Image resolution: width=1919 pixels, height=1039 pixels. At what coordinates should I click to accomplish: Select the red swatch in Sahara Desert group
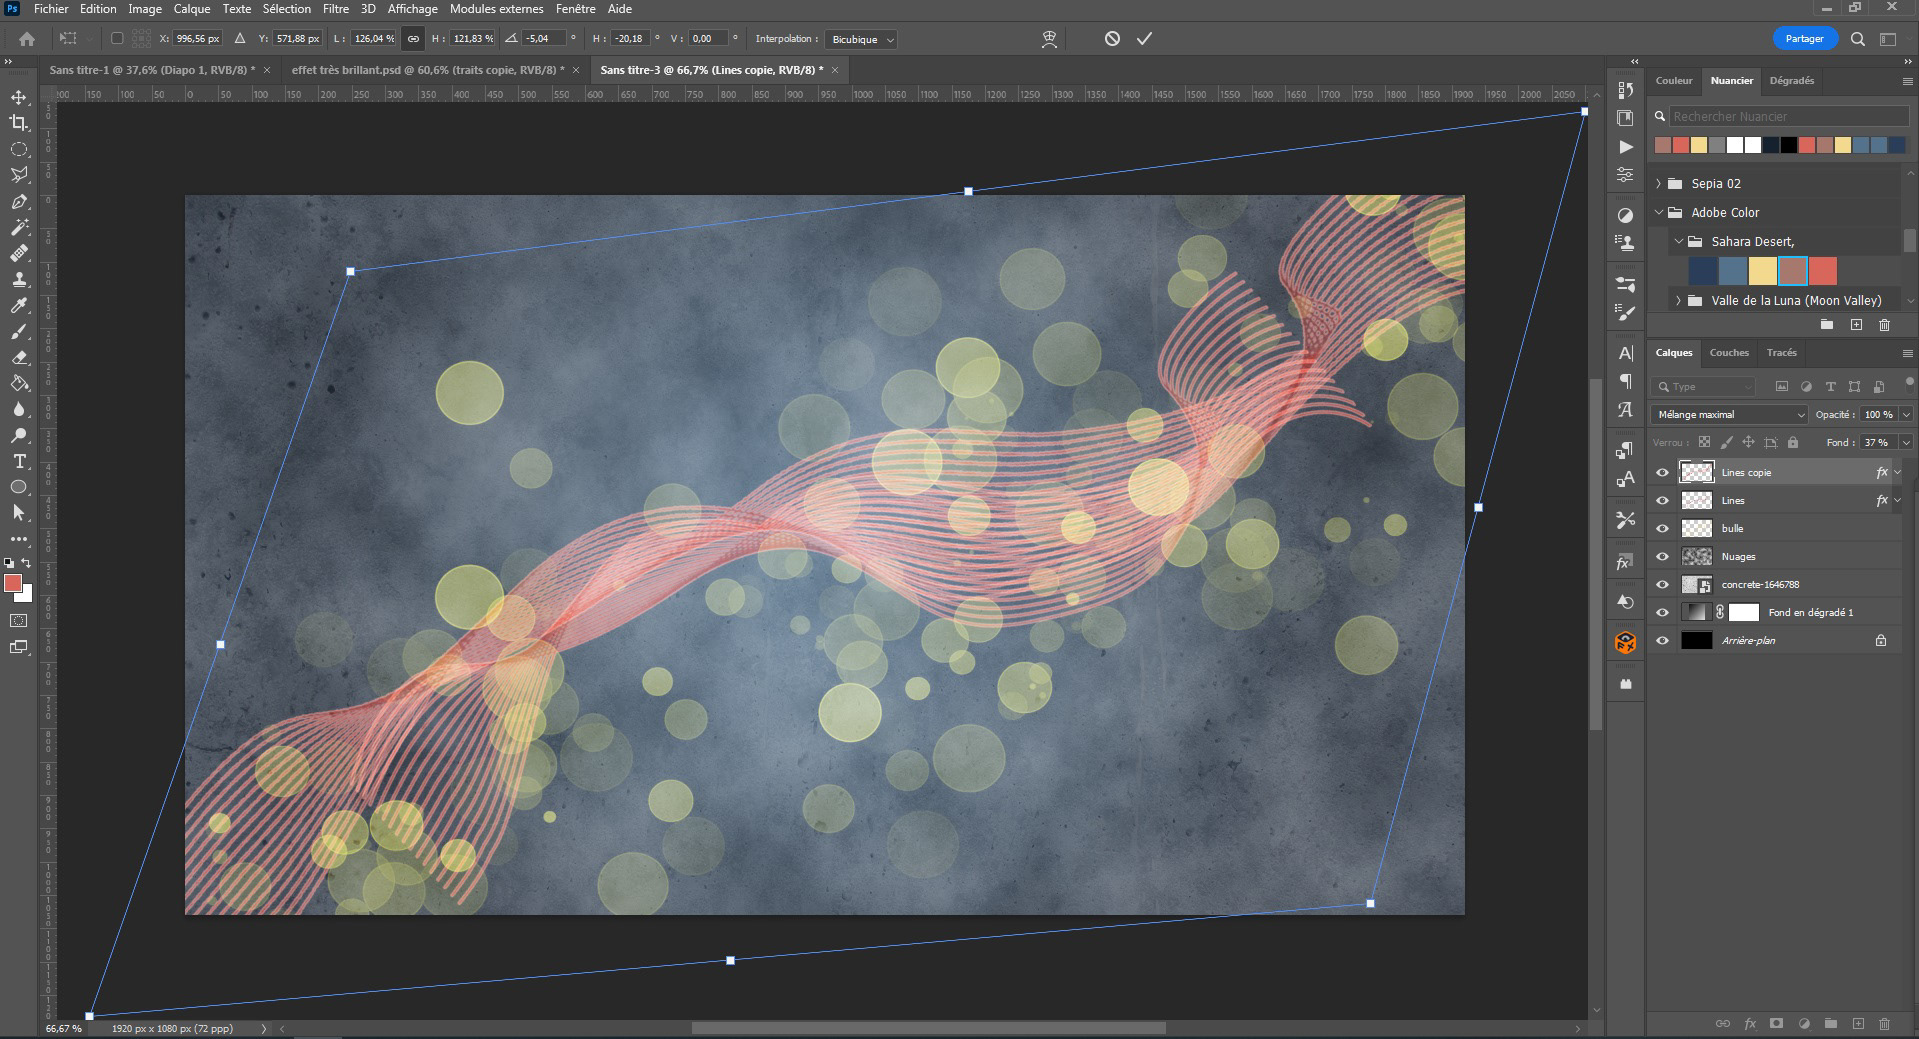click(1823, 271)
